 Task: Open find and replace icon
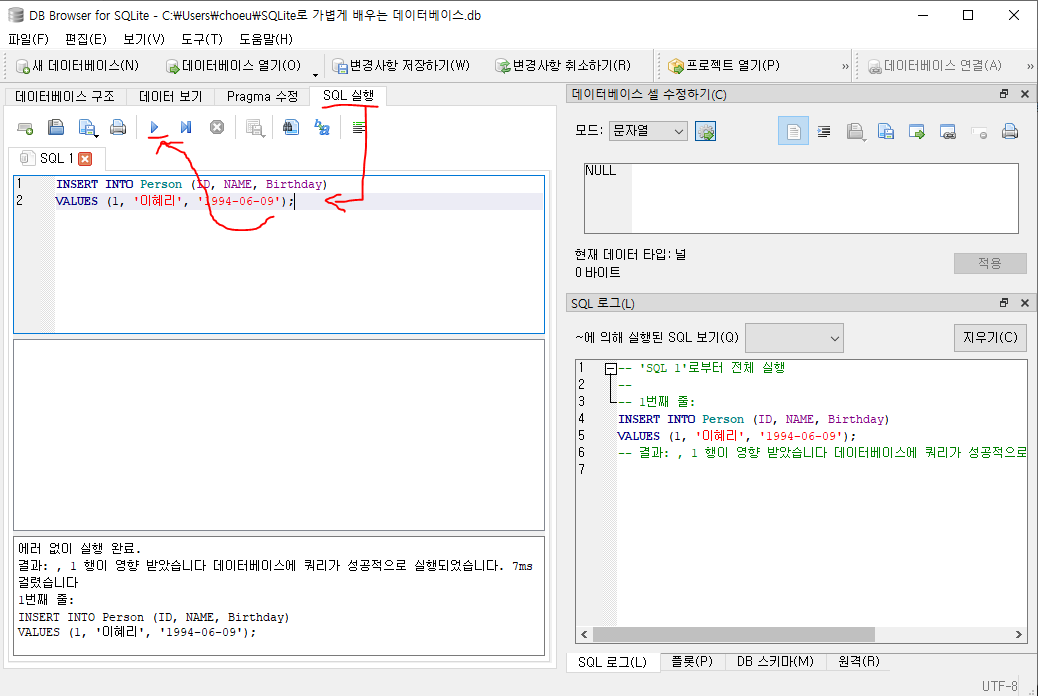tap(322, 127)
